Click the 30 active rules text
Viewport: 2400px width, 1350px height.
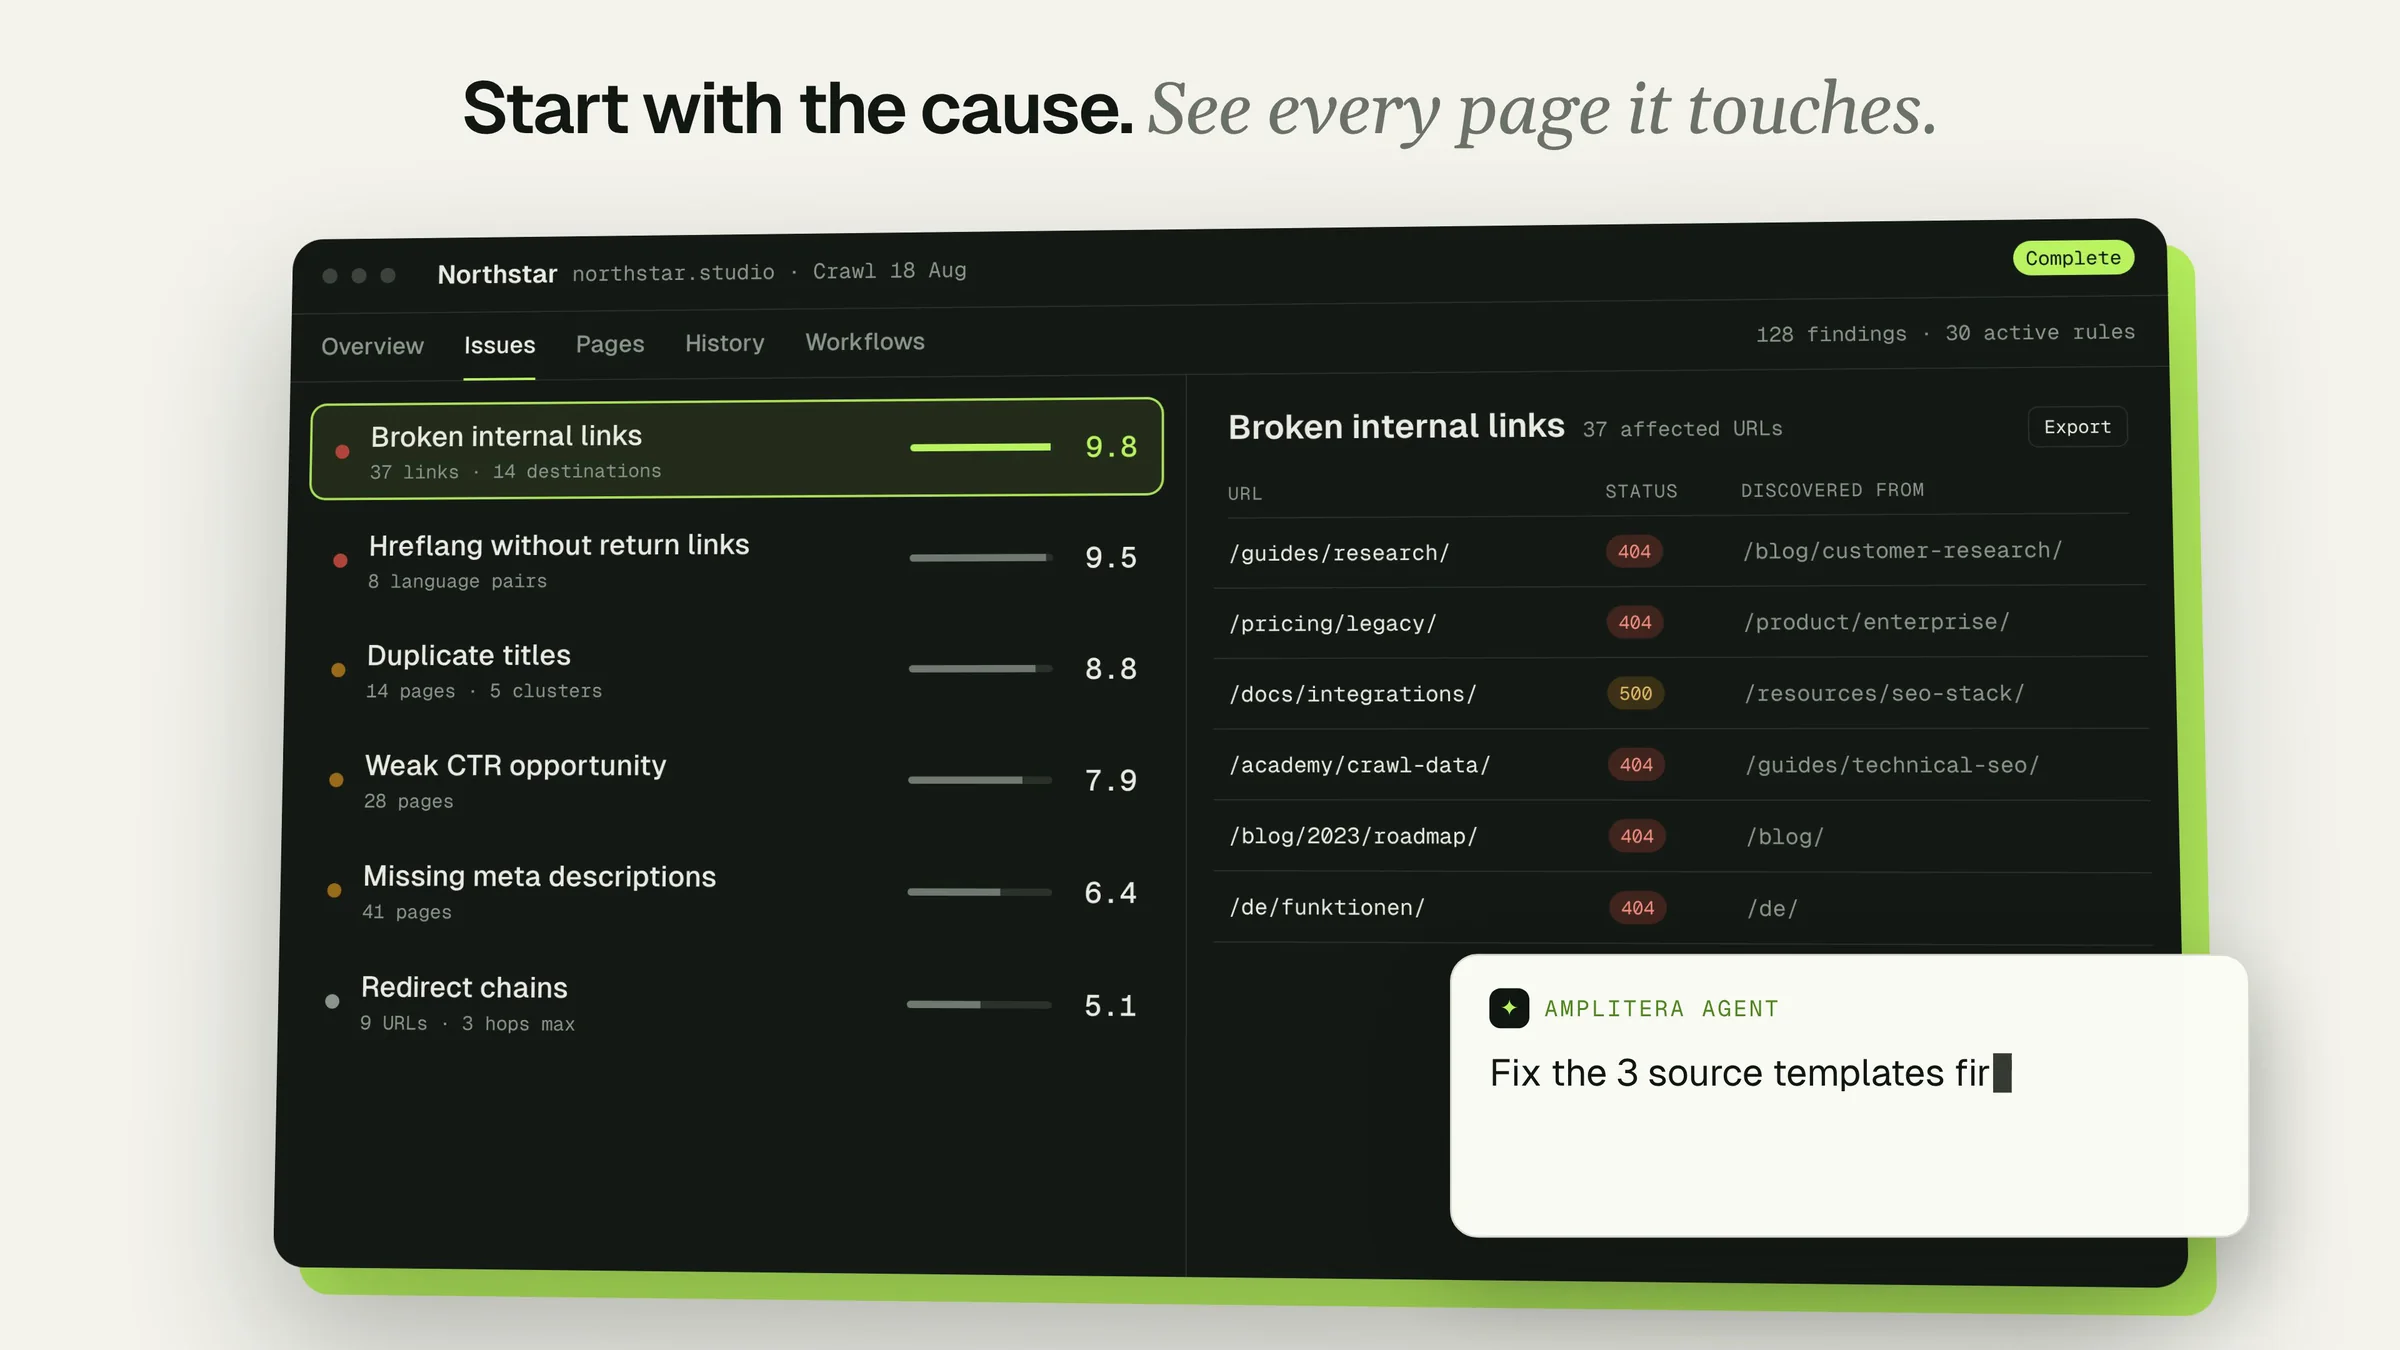pos(2040,332)
